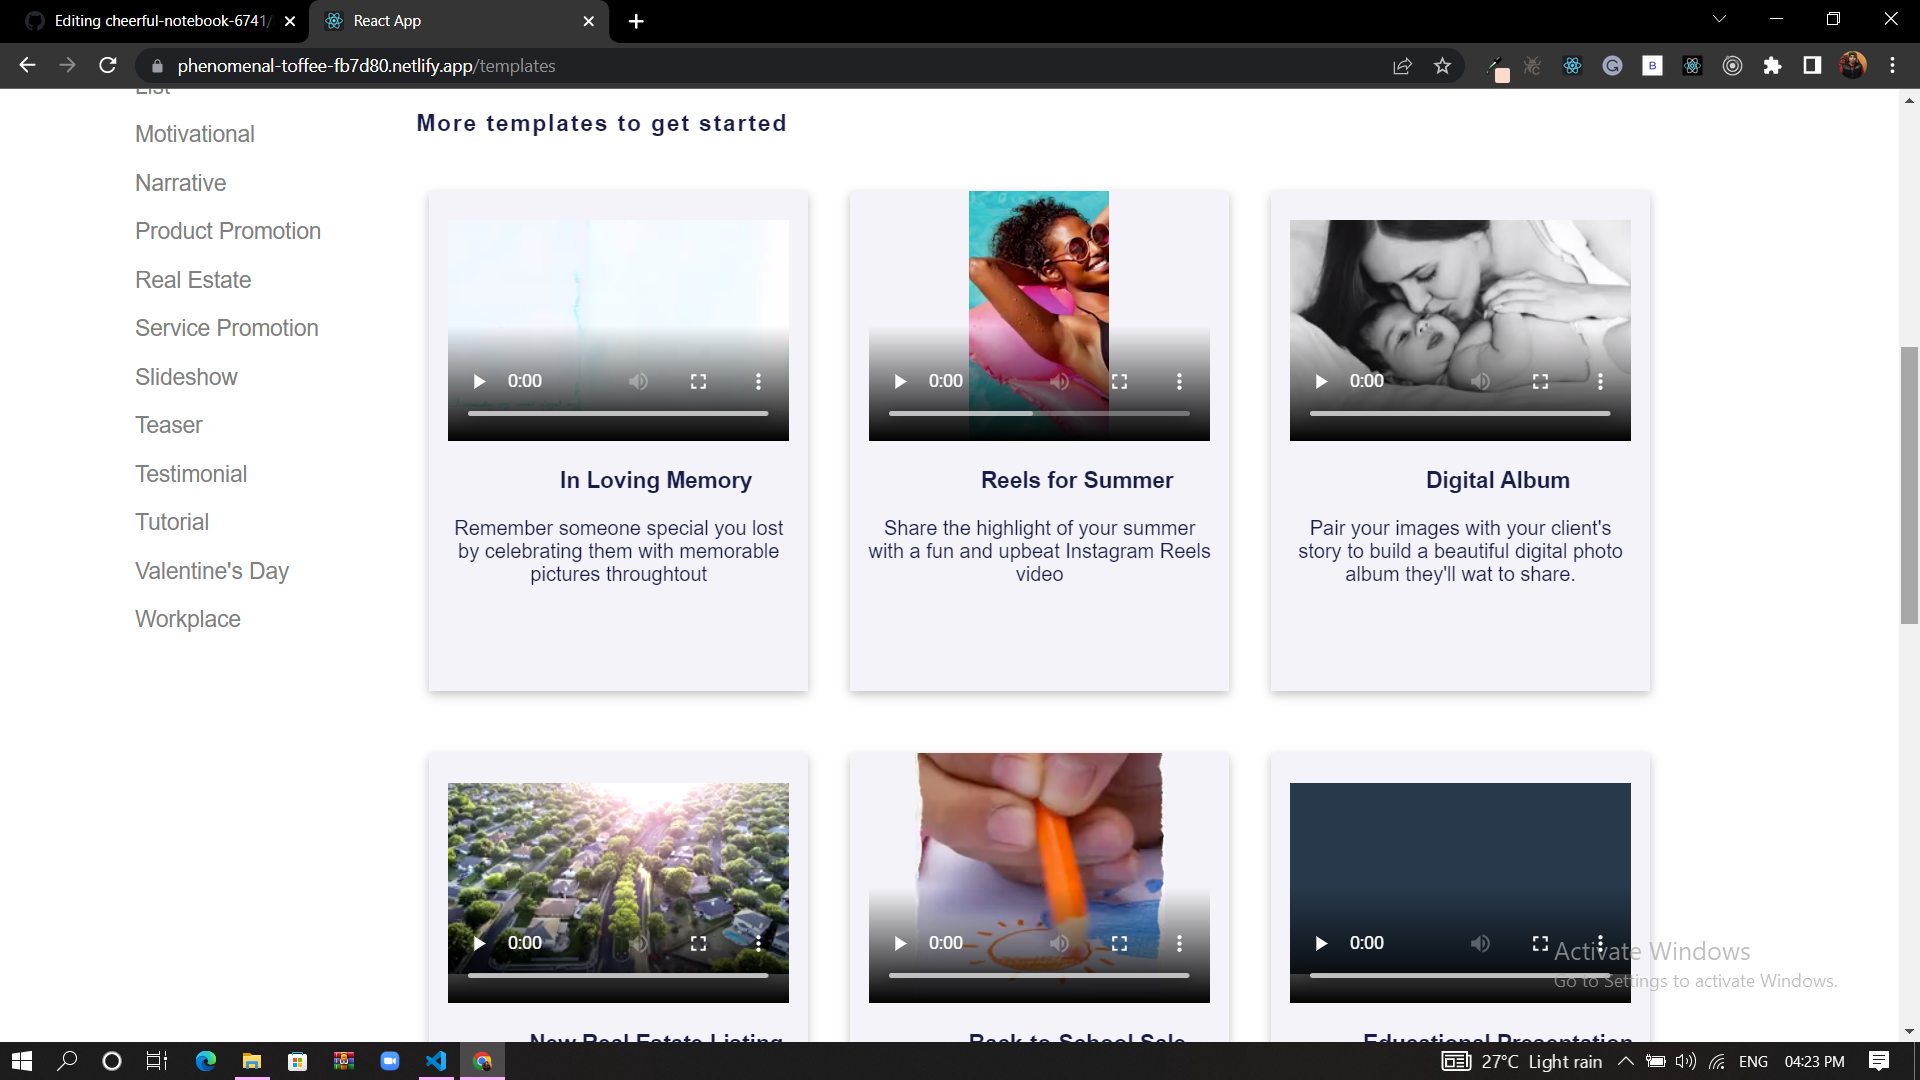Screen dimensions: 1920x1080
Task: Mute the Educational Presentation video
Action: [1481, 943]
